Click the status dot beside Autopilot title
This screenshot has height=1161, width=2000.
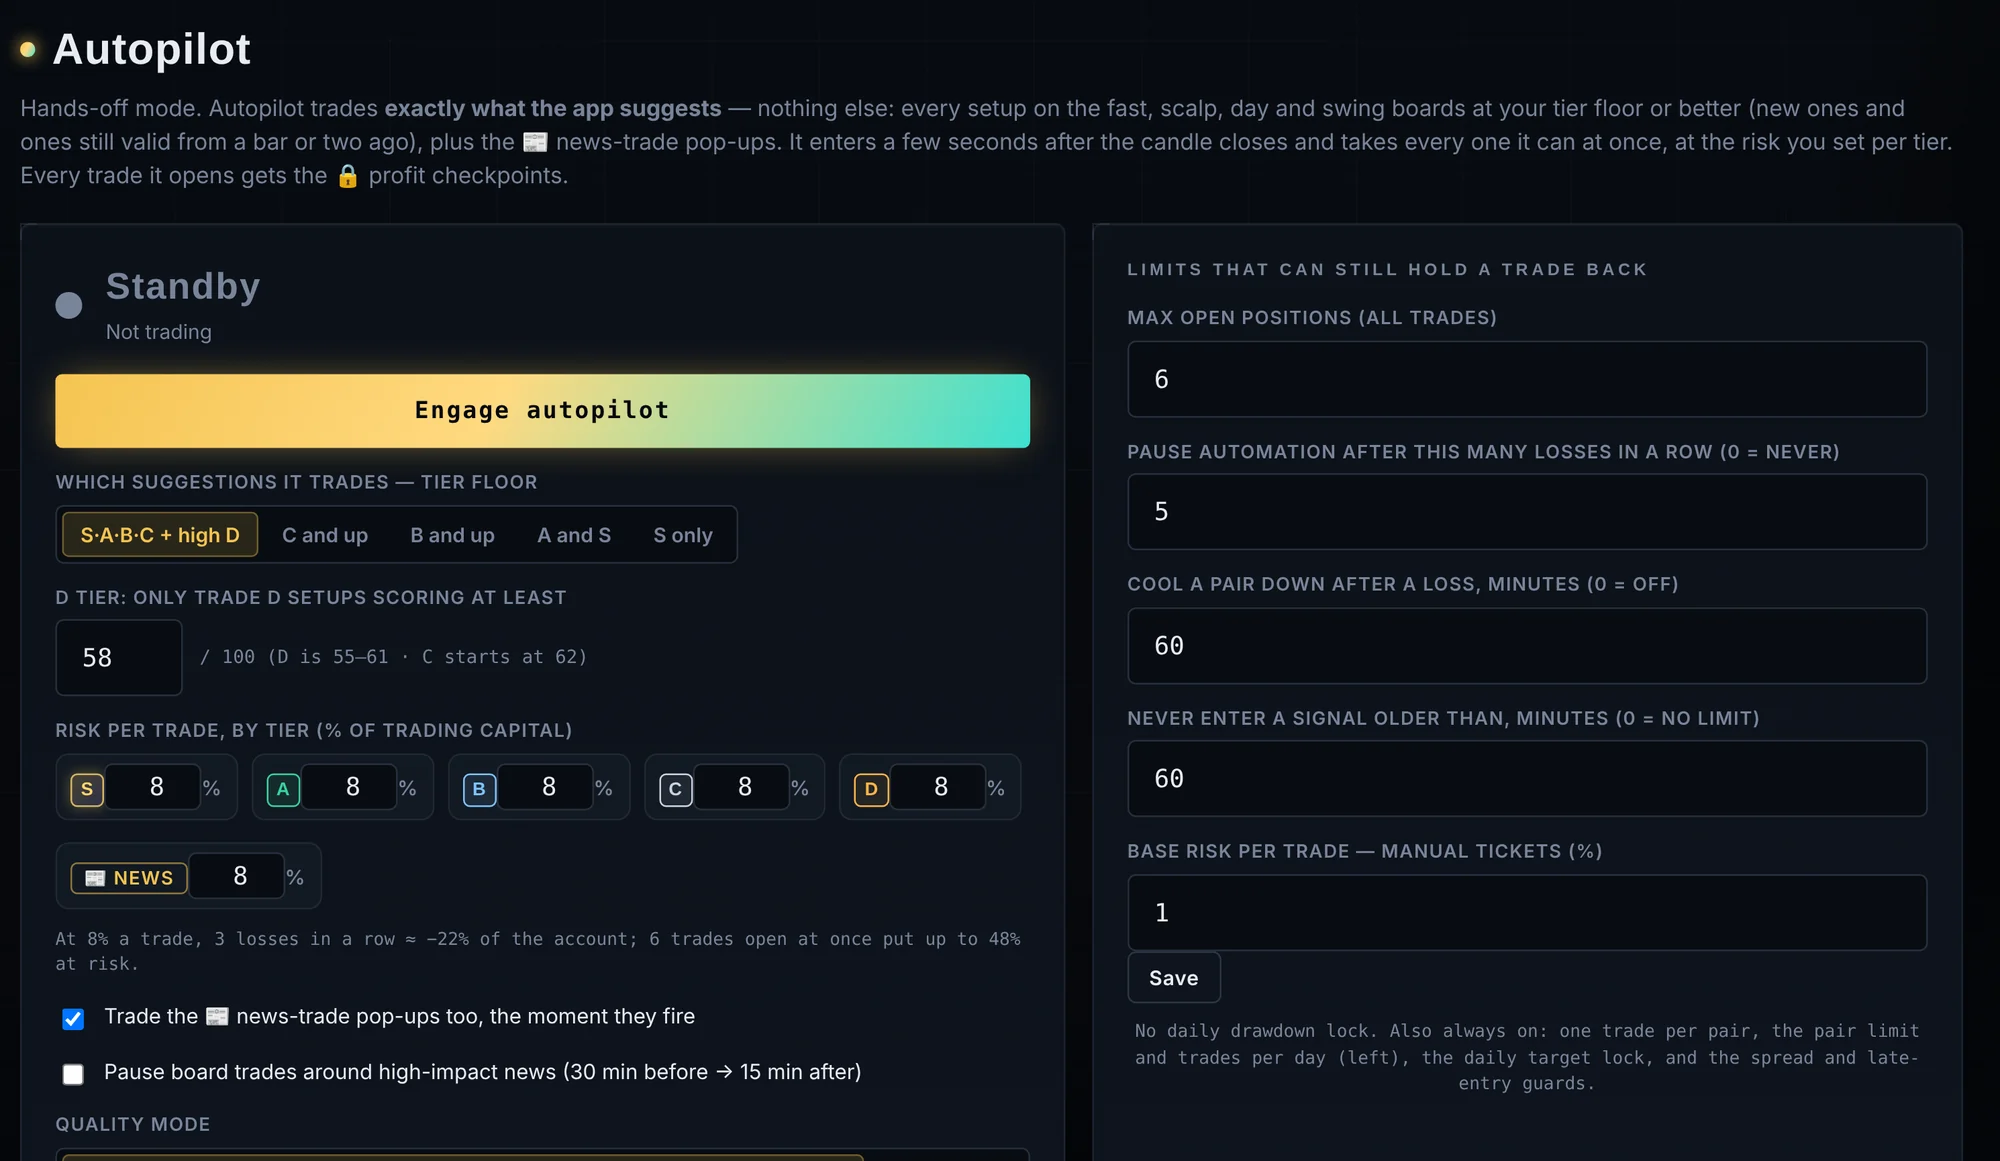pyautogui.click(x=28, y=49)
